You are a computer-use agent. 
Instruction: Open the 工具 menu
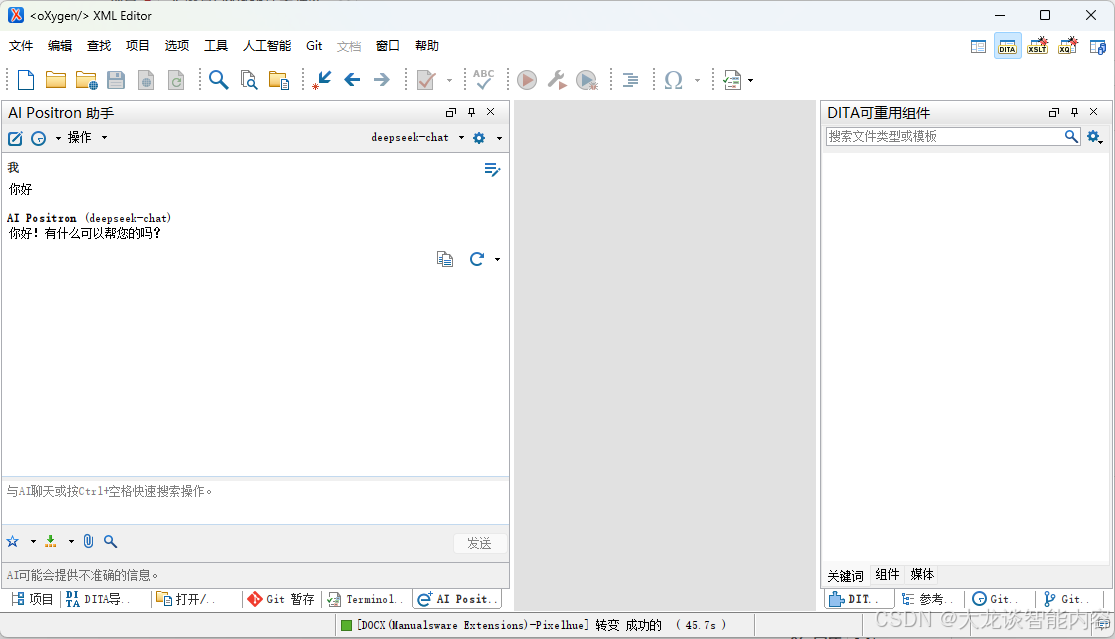215,45
